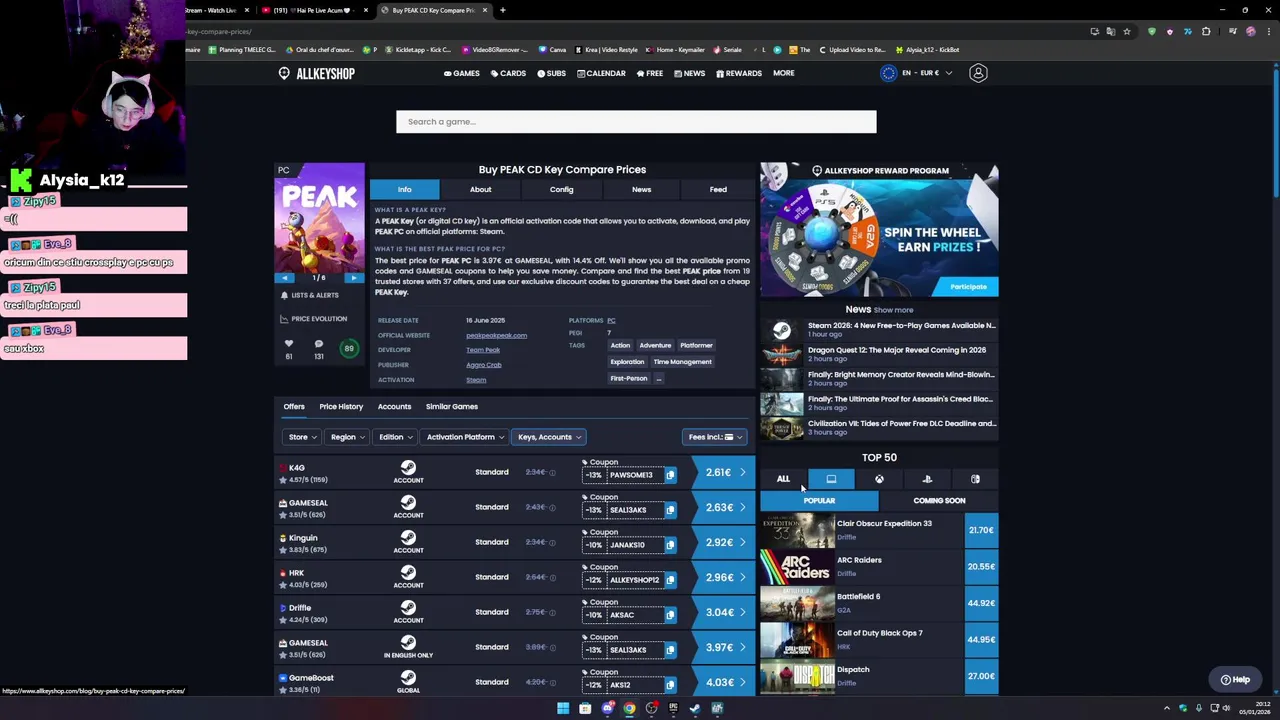The height and width of the screenshot is (720, 1280).
Task: Click the Help chat button
Action: (x=1235, y=679)
